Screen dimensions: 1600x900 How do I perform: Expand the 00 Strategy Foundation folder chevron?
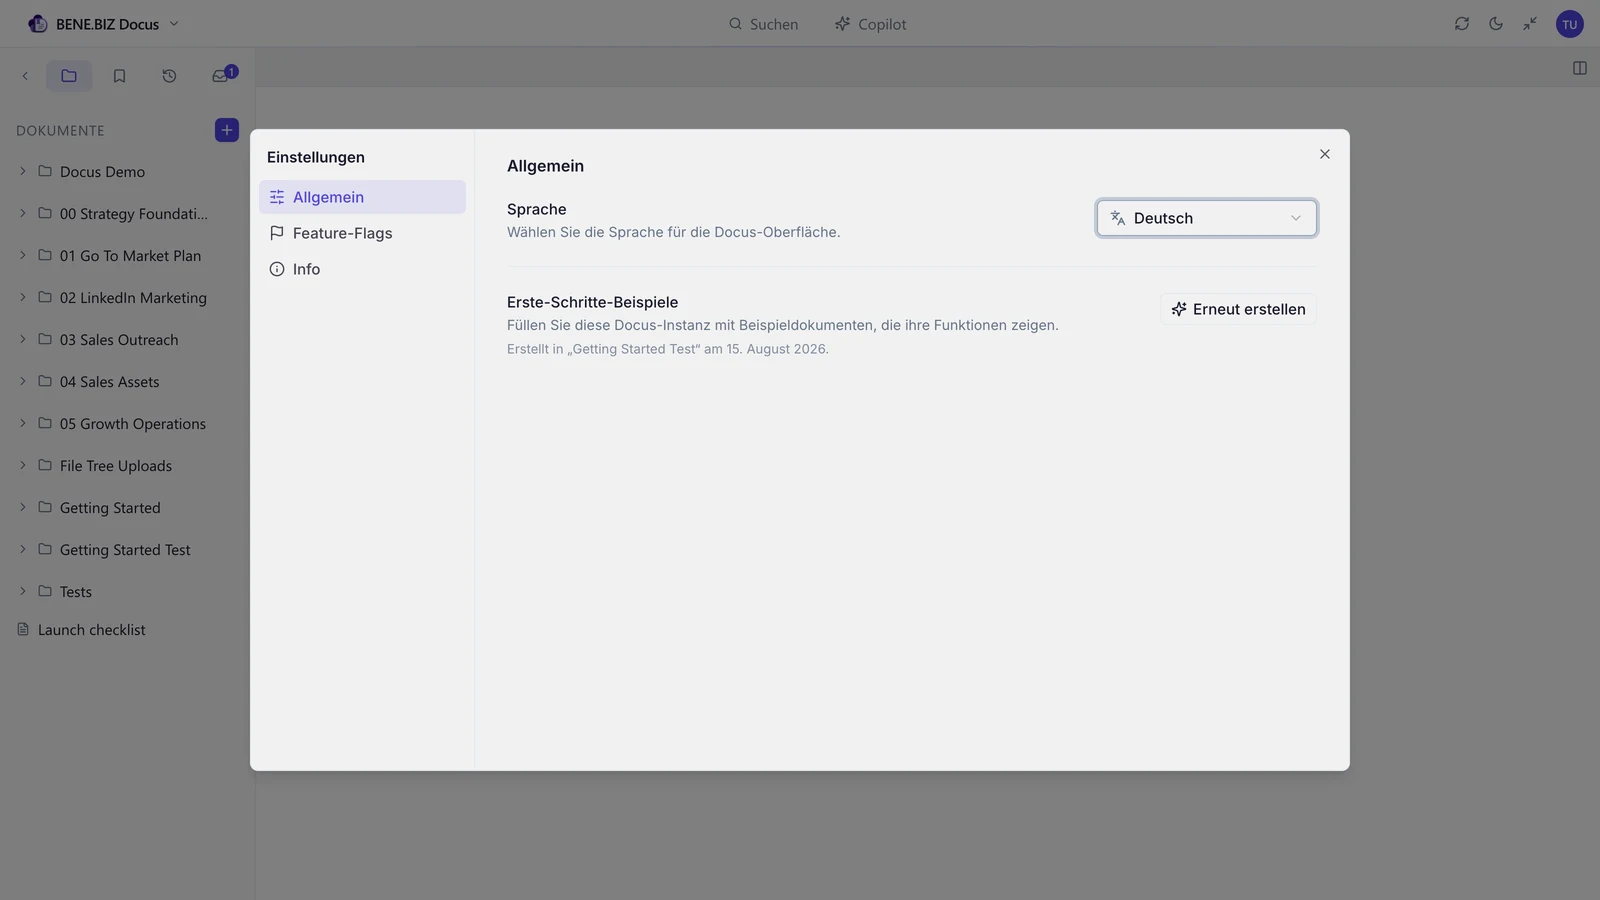tap(23, 213)
